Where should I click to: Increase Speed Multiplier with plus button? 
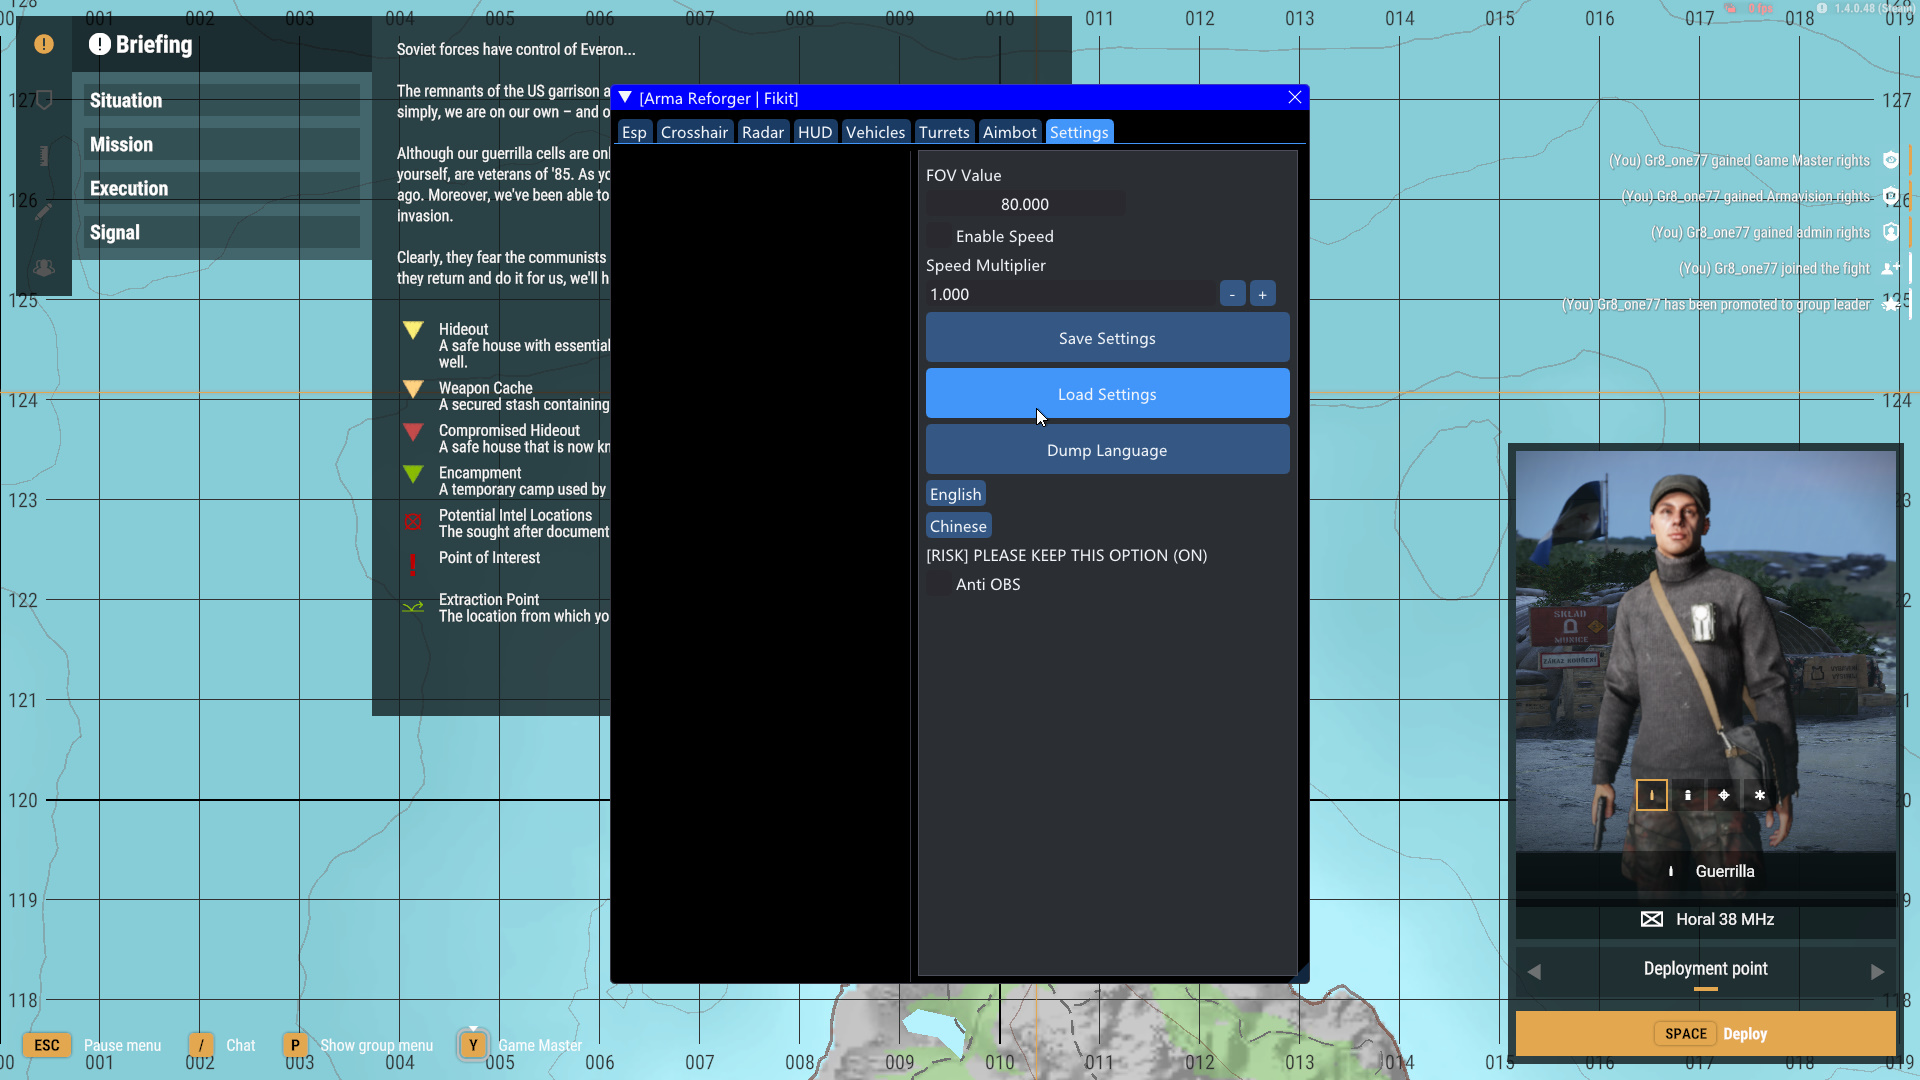coord(1262,294)
